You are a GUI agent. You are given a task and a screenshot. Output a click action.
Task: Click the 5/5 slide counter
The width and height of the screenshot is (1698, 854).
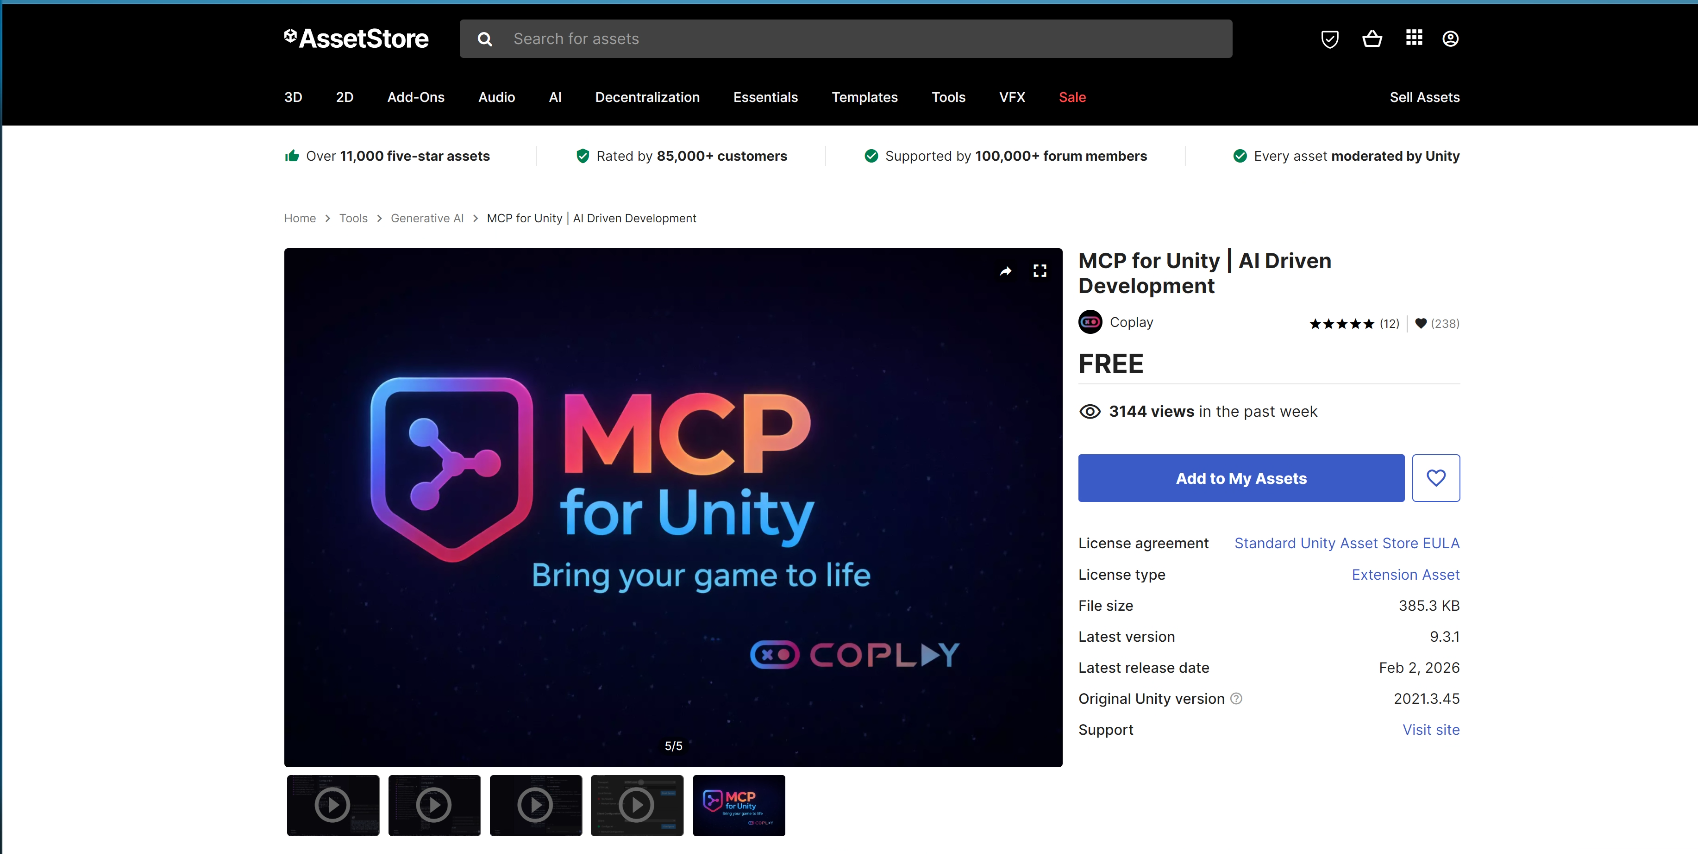(x=674, y=746)
